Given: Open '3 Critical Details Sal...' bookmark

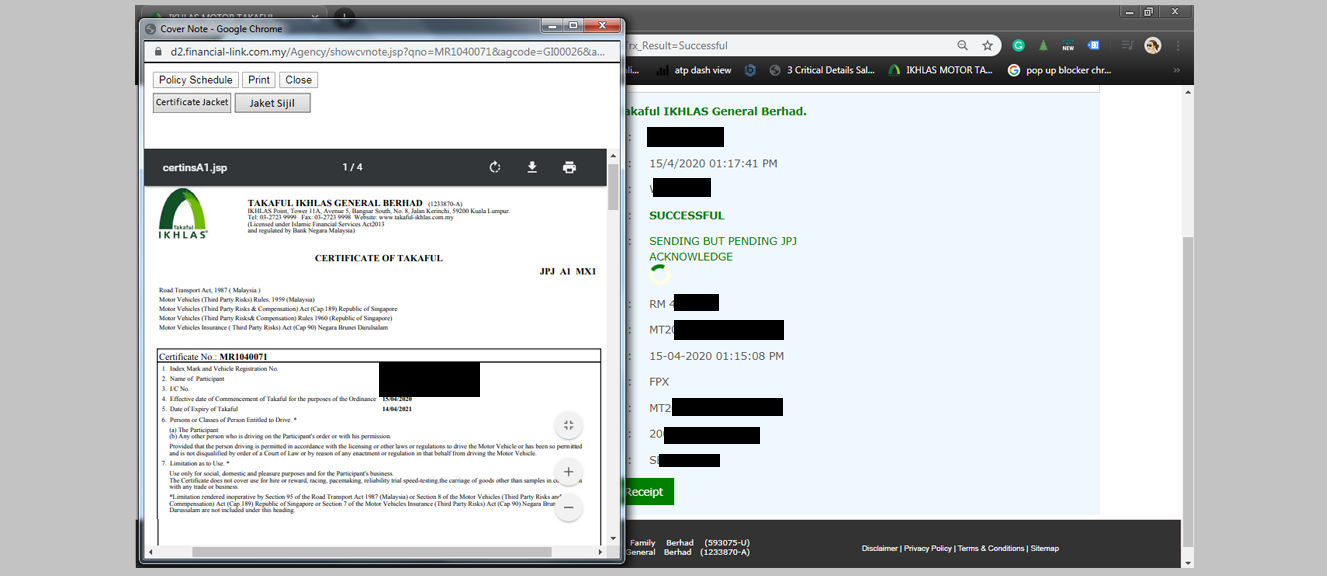Looking at the screenshot, I should coord(820,70).
